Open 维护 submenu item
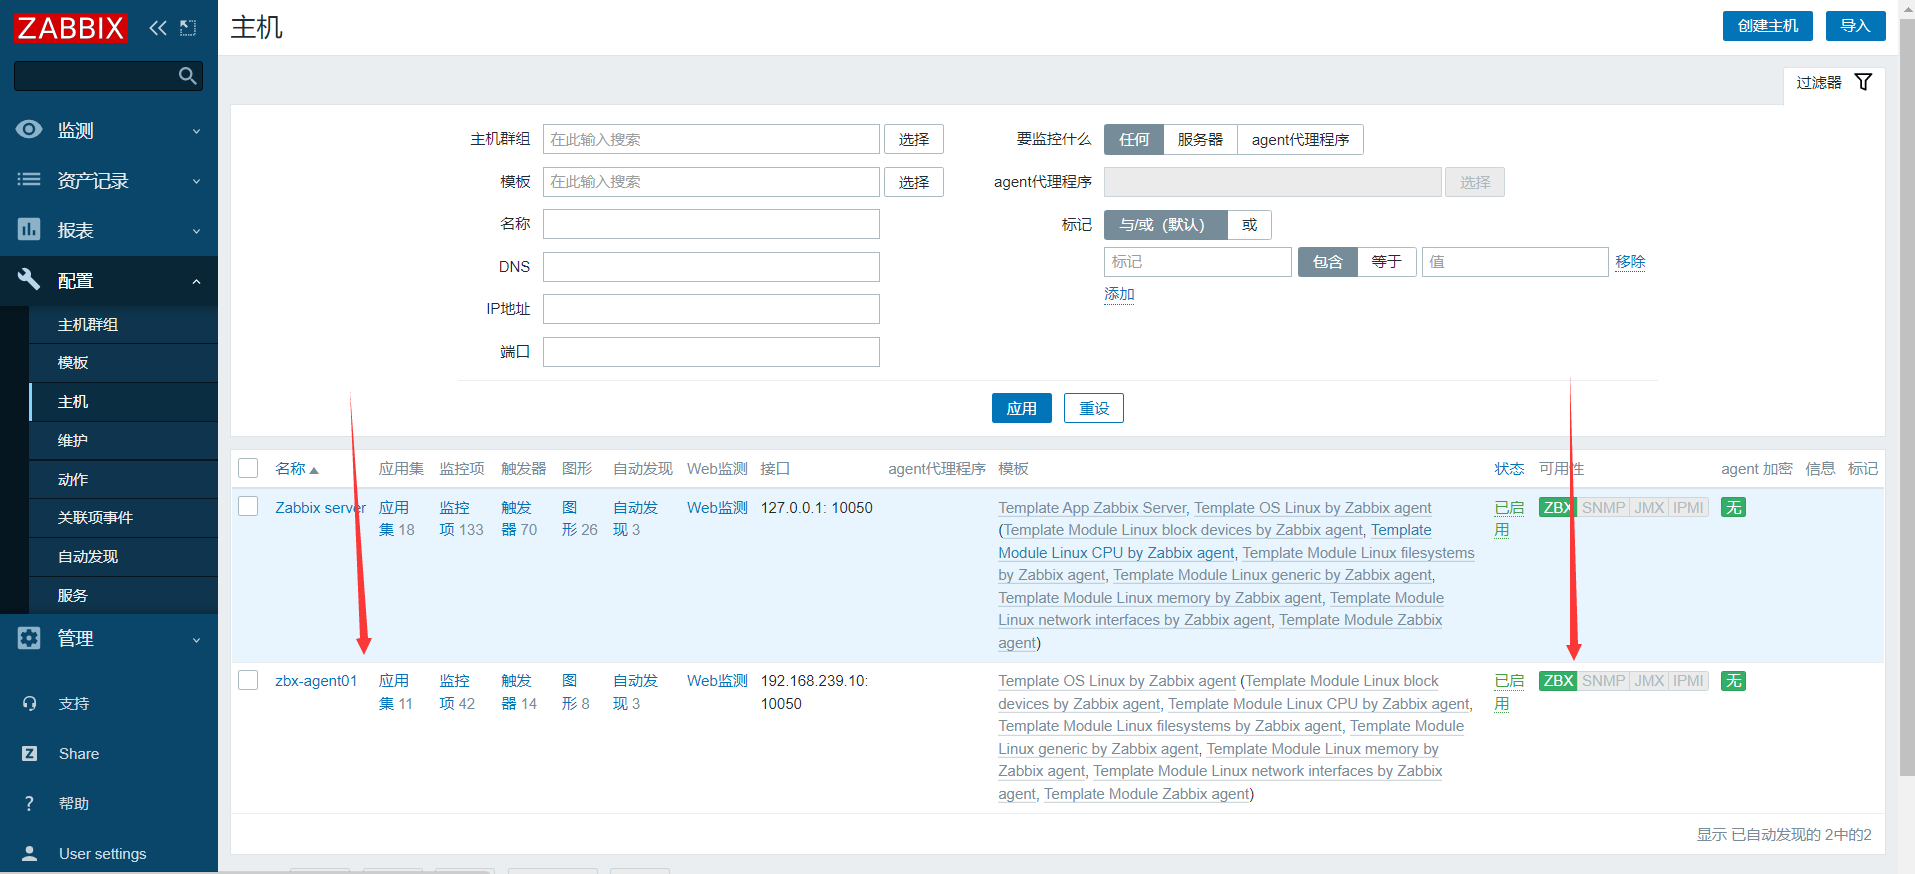Image resolution: width=1915 pixels, height=874 pixels. [123, 441]
